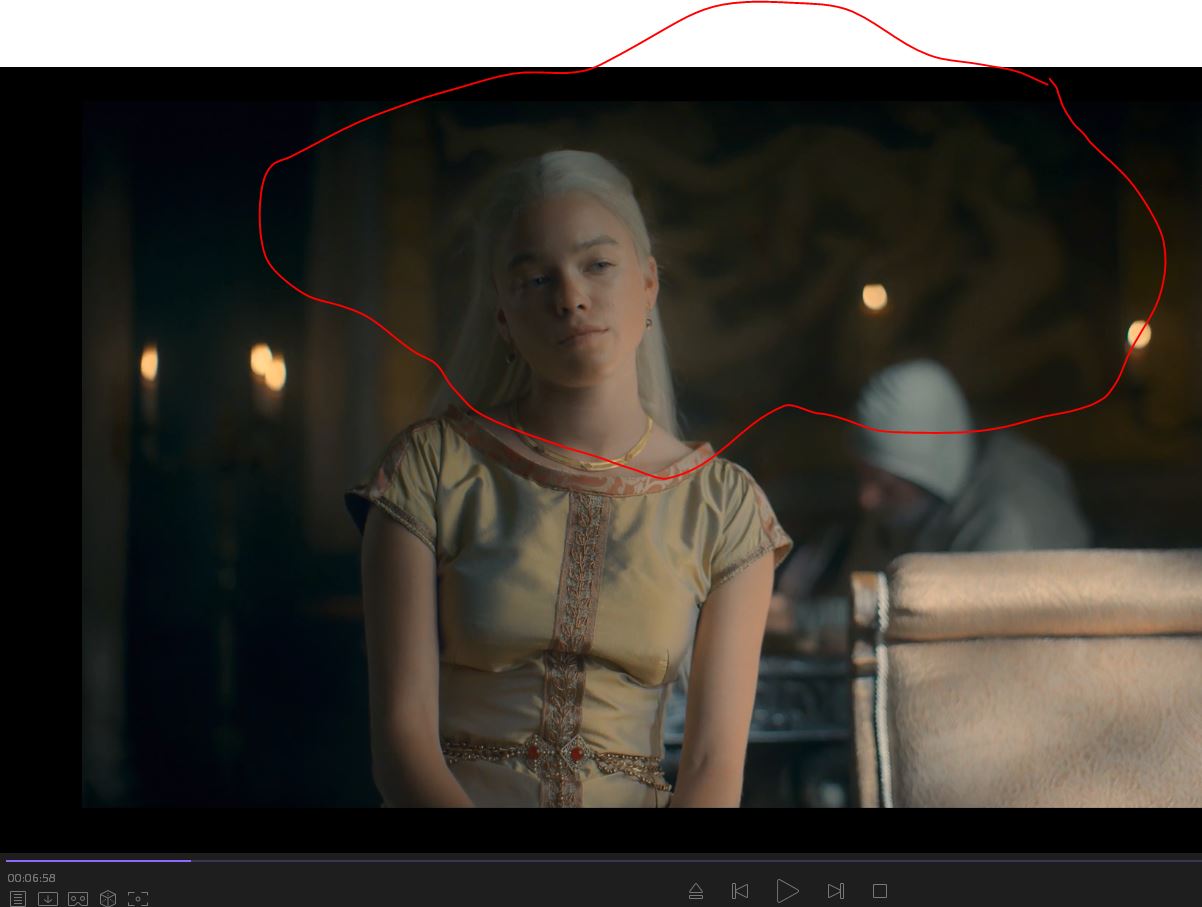Screen dimensions: 1202x907
Task: Click the gold necklace in the video frame
Action: pyautogui.click(x=590, y=452)
